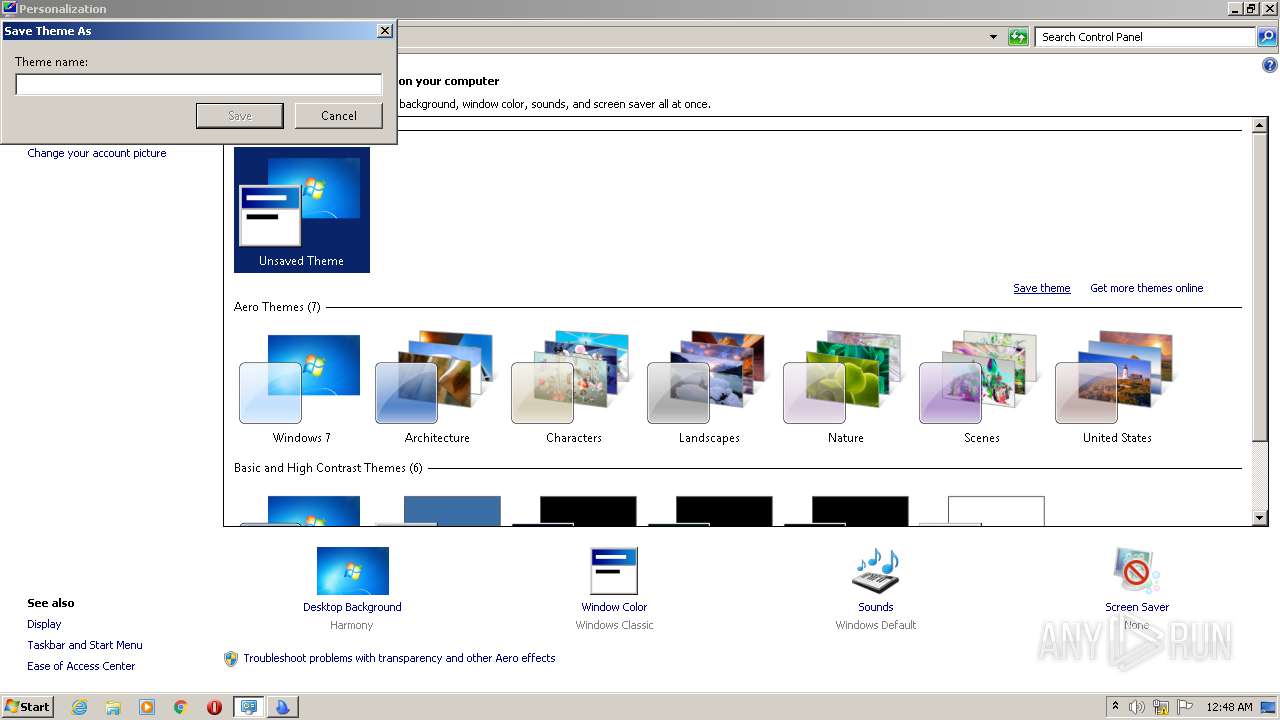1280x720 pixels.
Task: Click the clock showing 12:48 AM
Action: click(1230, 707)
